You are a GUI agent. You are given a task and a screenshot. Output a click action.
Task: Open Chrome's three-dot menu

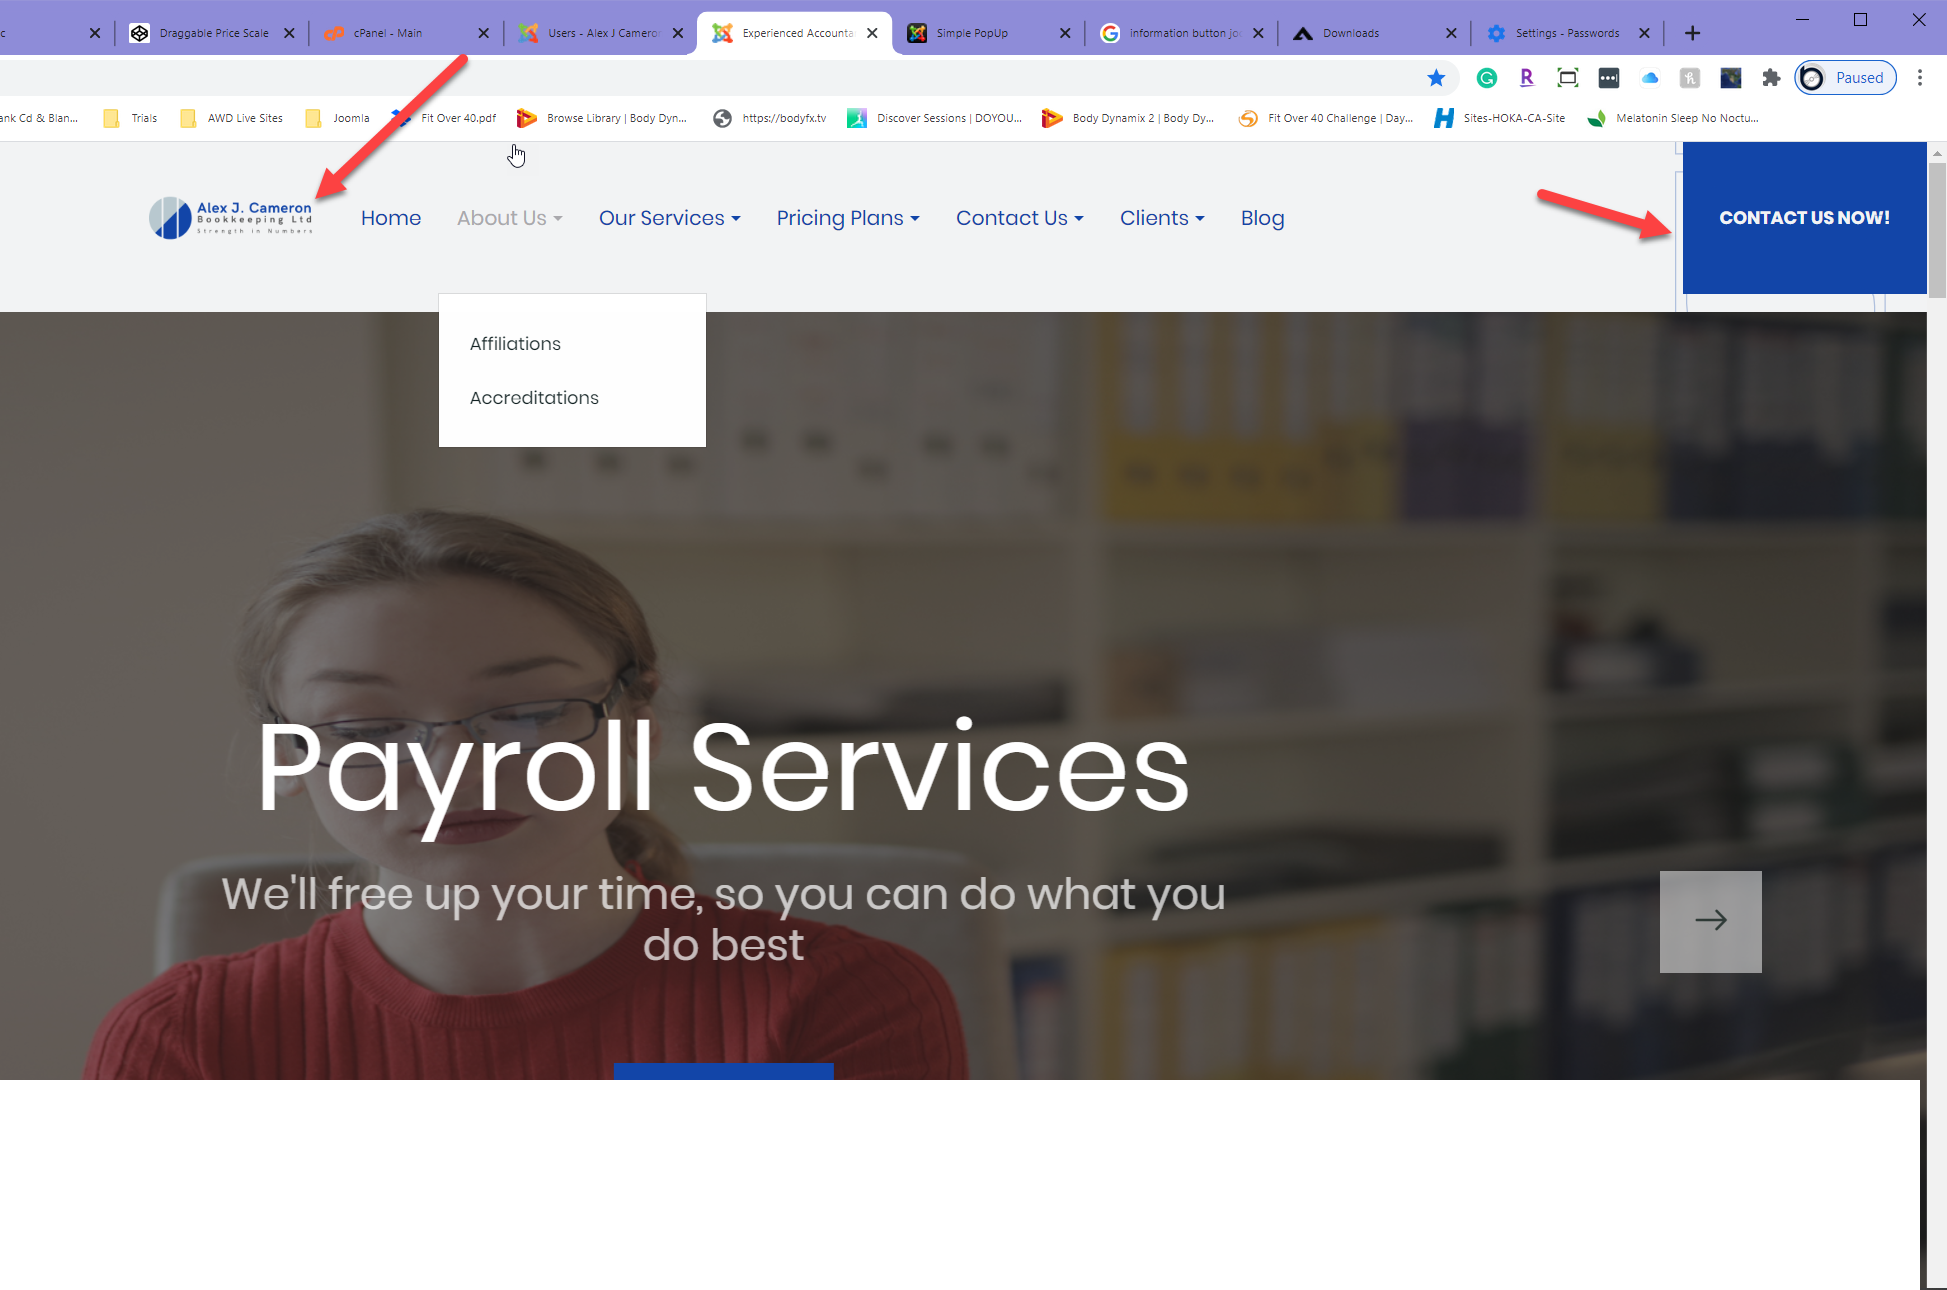coord(1919,78)
